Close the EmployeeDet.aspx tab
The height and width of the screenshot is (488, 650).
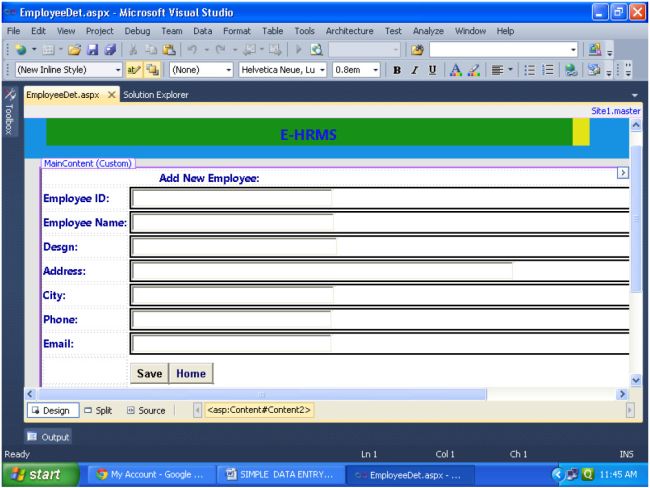click(x=112, y=95)
